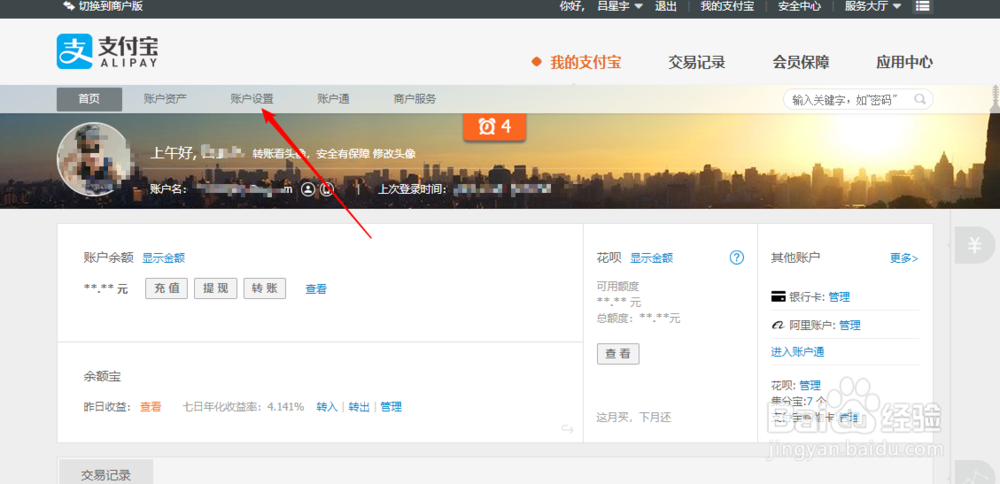Click 管理 next to 花呗 in 其他账户
Screen dimensions: 1000x484
(810, 385)
